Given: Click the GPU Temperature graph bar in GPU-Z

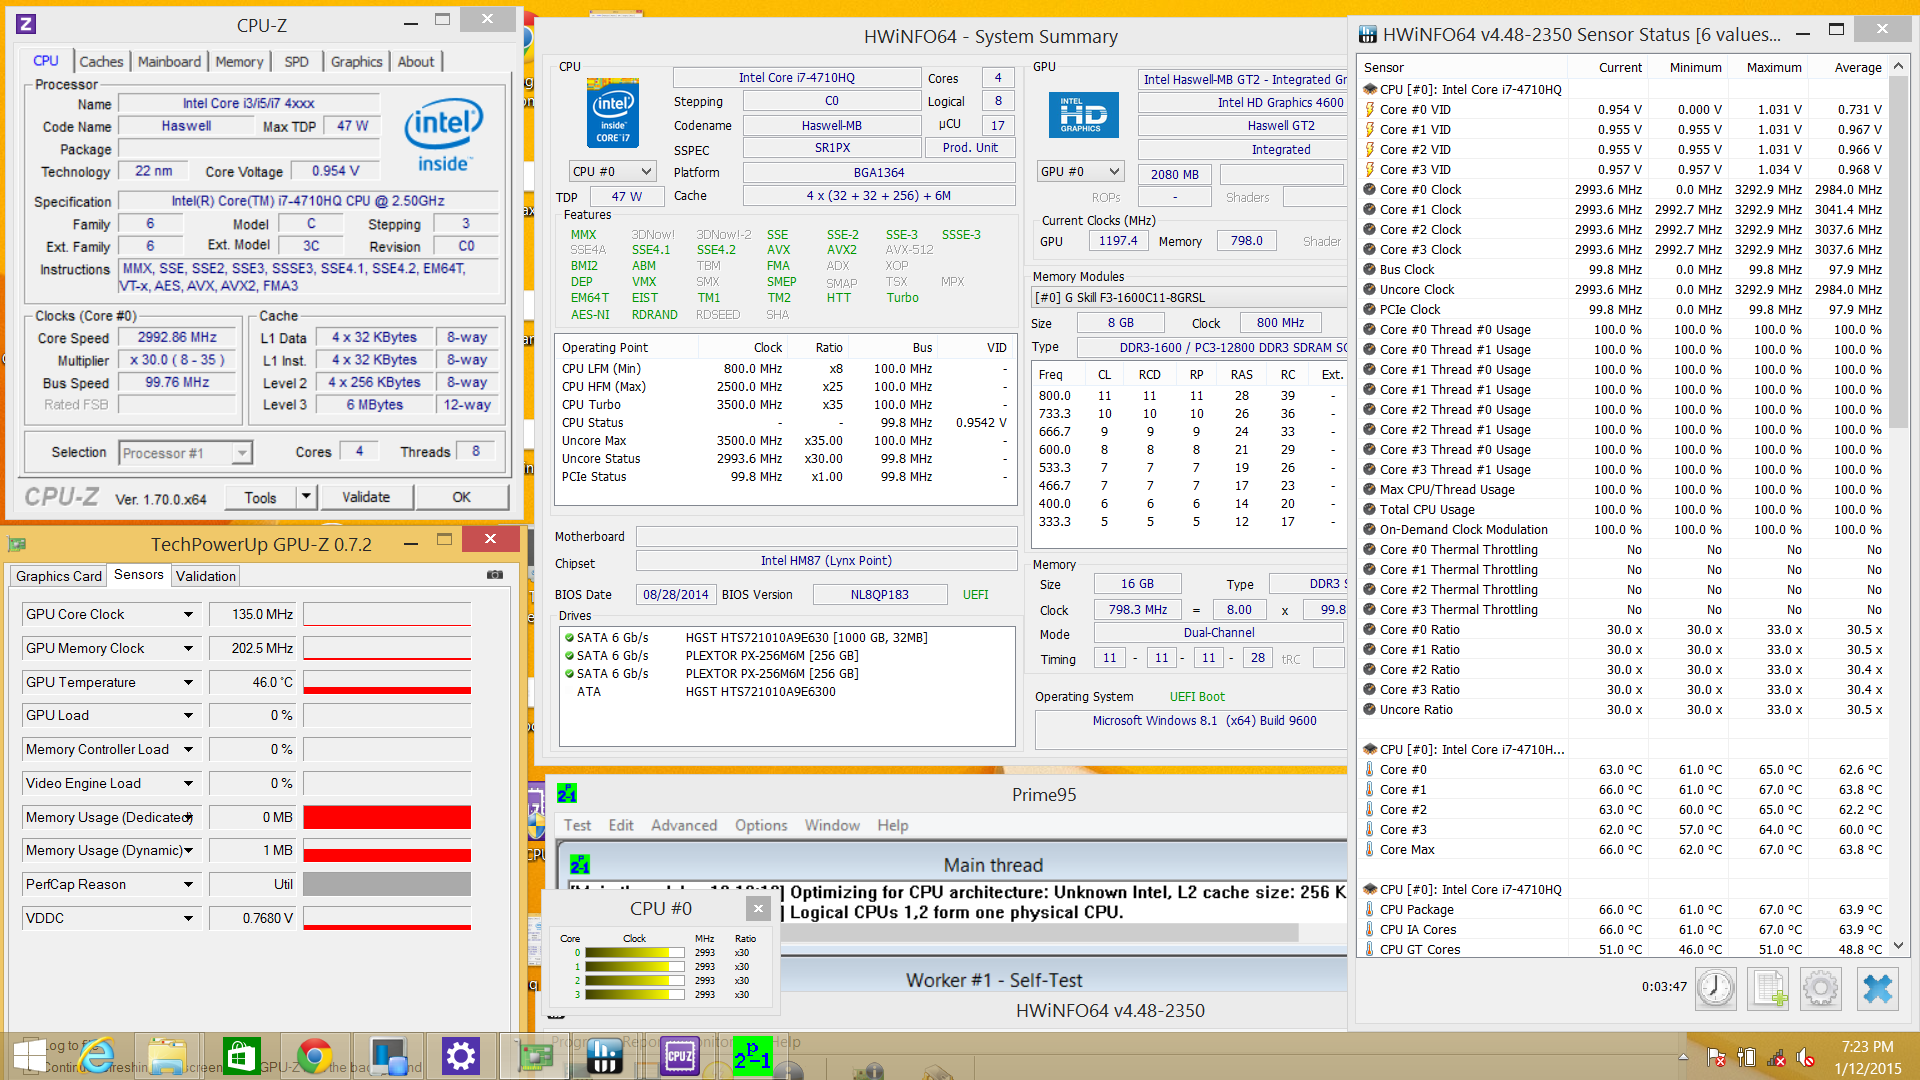Looking at the screenshot, I should [387, 682].
